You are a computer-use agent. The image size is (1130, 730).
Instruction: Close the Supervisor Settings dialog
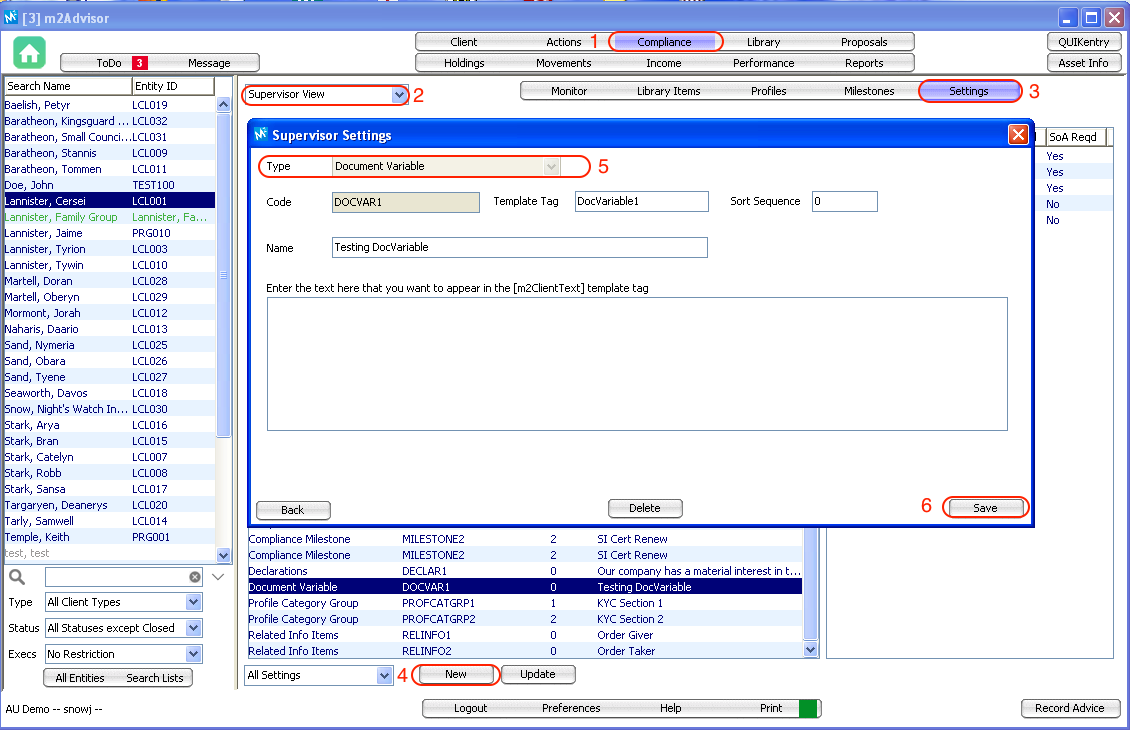point(1018,134)
